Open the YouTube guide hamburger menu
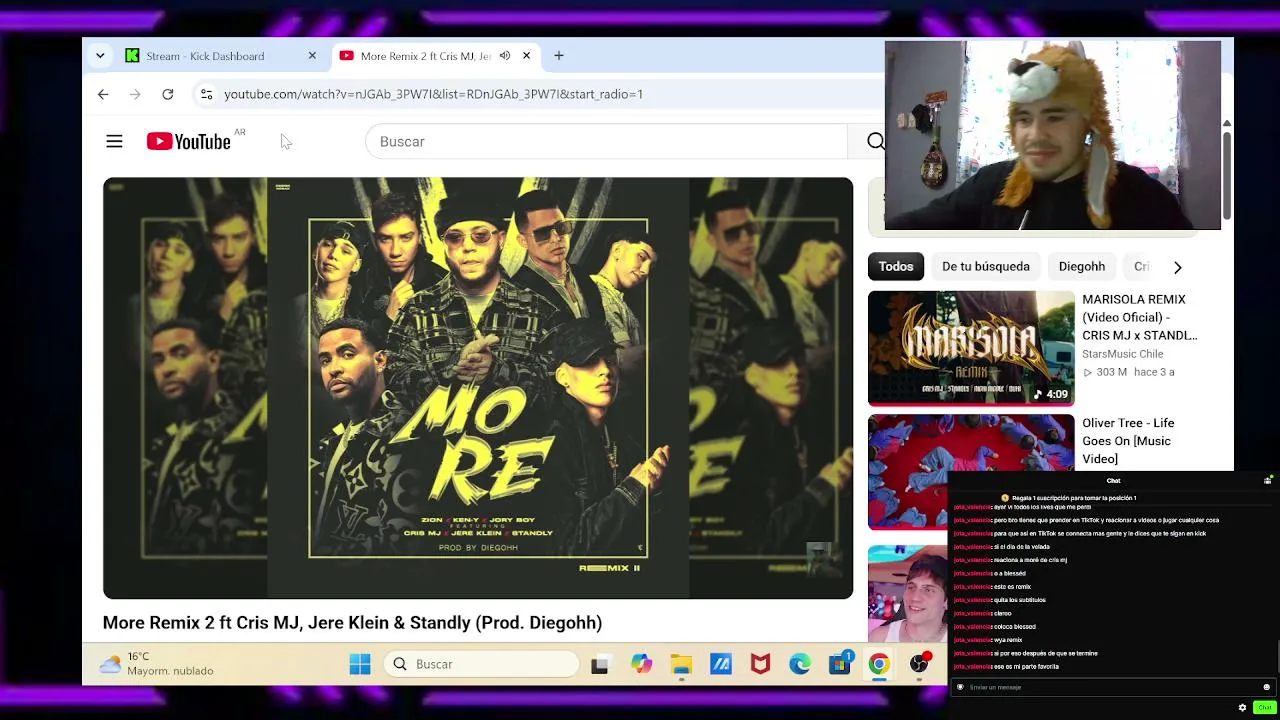This screenshot has width=1280, height=720. 114,142
